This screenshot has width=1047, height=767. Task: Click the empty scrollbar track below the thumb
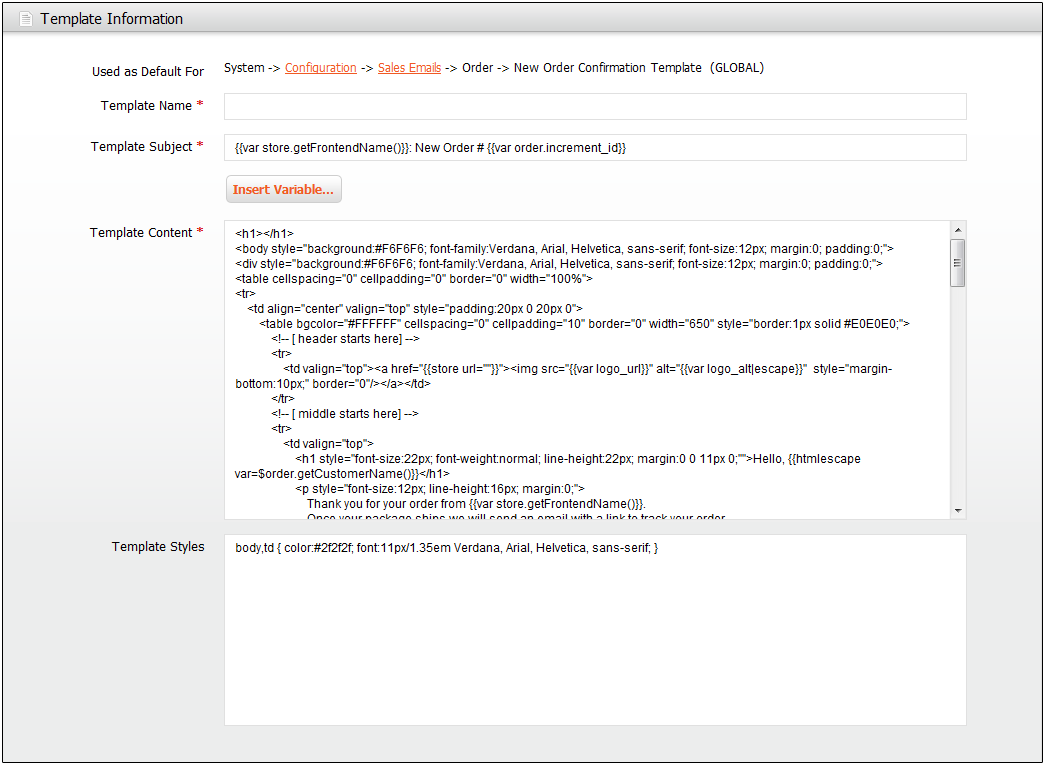coord(957,400)
